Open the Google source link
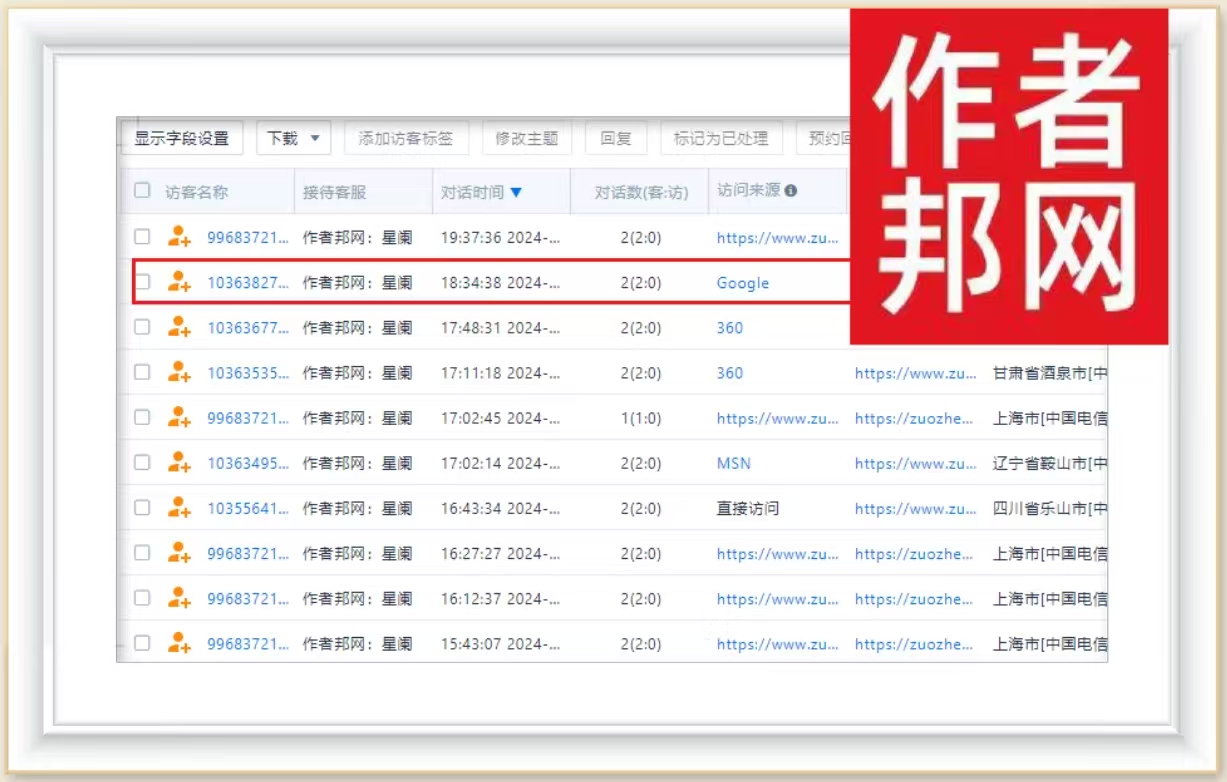The width and height of the screenshot is (1227, 782). (x=742, y=283)
